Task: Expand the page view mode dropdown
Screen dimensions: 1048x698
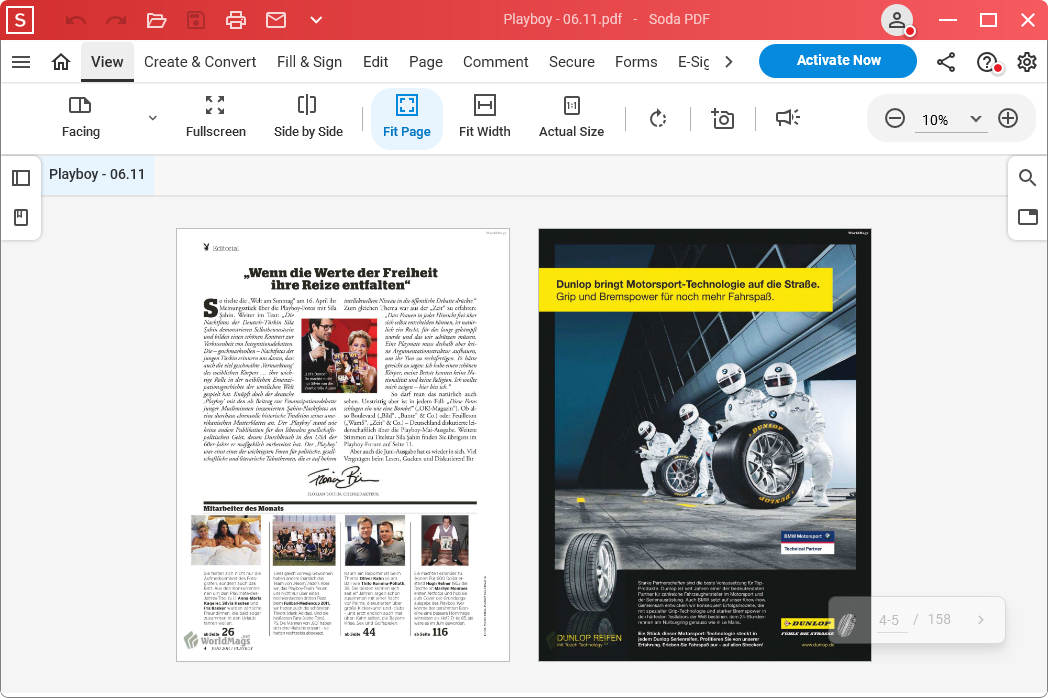Action: [152, 118]
